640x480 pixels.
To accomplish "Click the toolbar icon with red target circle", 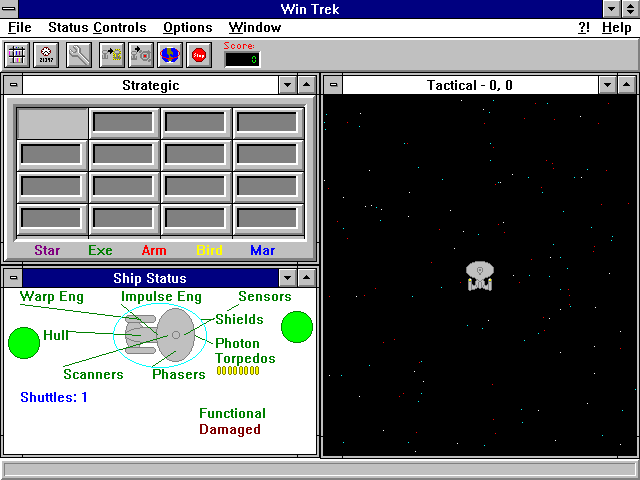I will coord(141,55).
